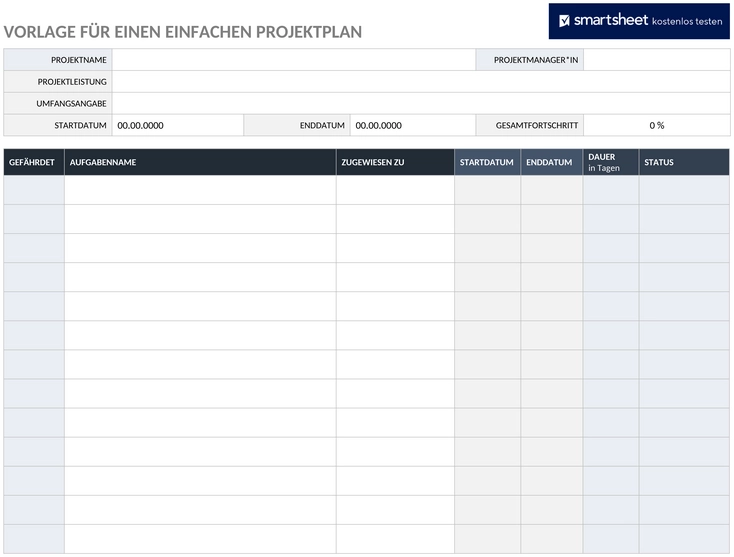734x557 pixels.
Task: Select the Projektmanager*in input field
Action: click(x=656, y=60)
